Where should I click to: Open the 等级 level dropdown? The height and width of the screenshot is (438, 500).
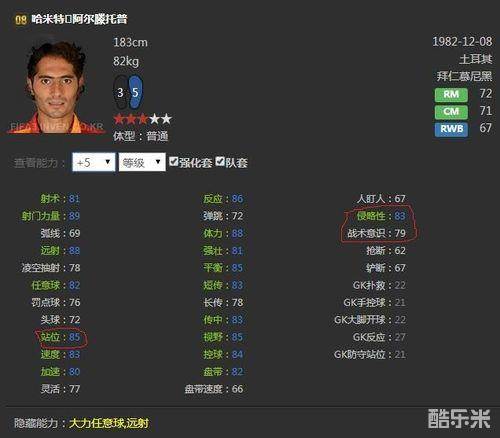point(142,162)
